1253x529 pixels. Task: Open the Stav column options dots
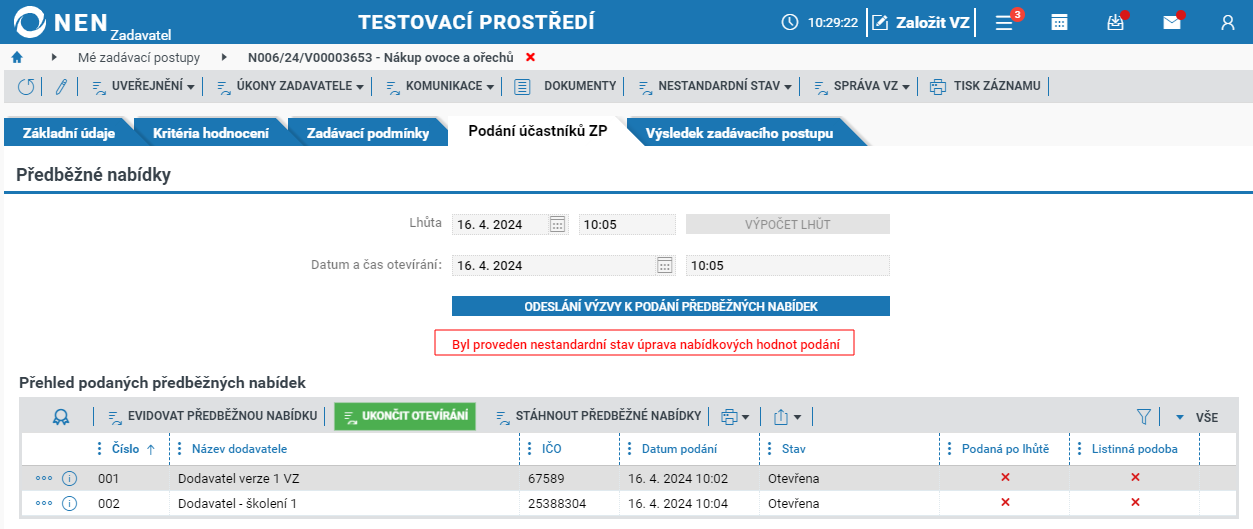click(x=769, y=449)
